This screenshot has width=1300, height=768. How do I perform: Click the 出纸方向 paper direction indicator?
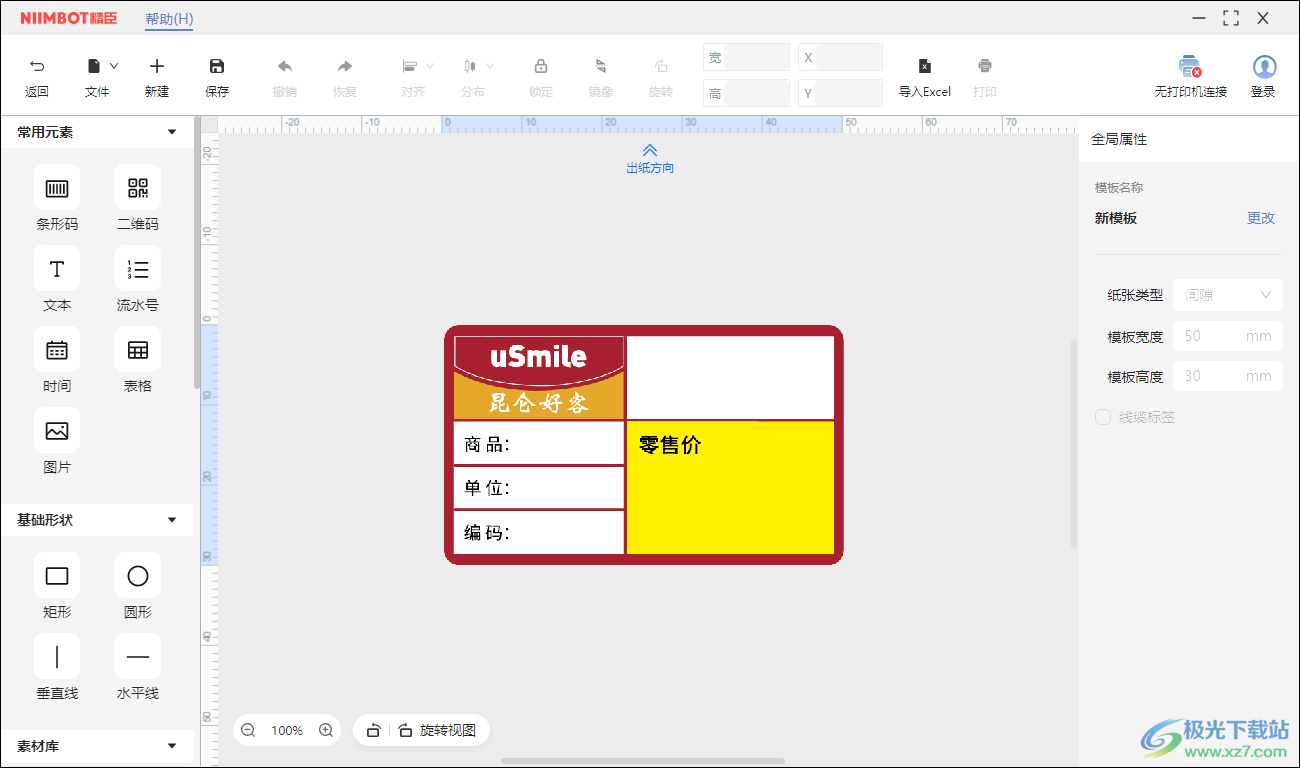[650, 159]
